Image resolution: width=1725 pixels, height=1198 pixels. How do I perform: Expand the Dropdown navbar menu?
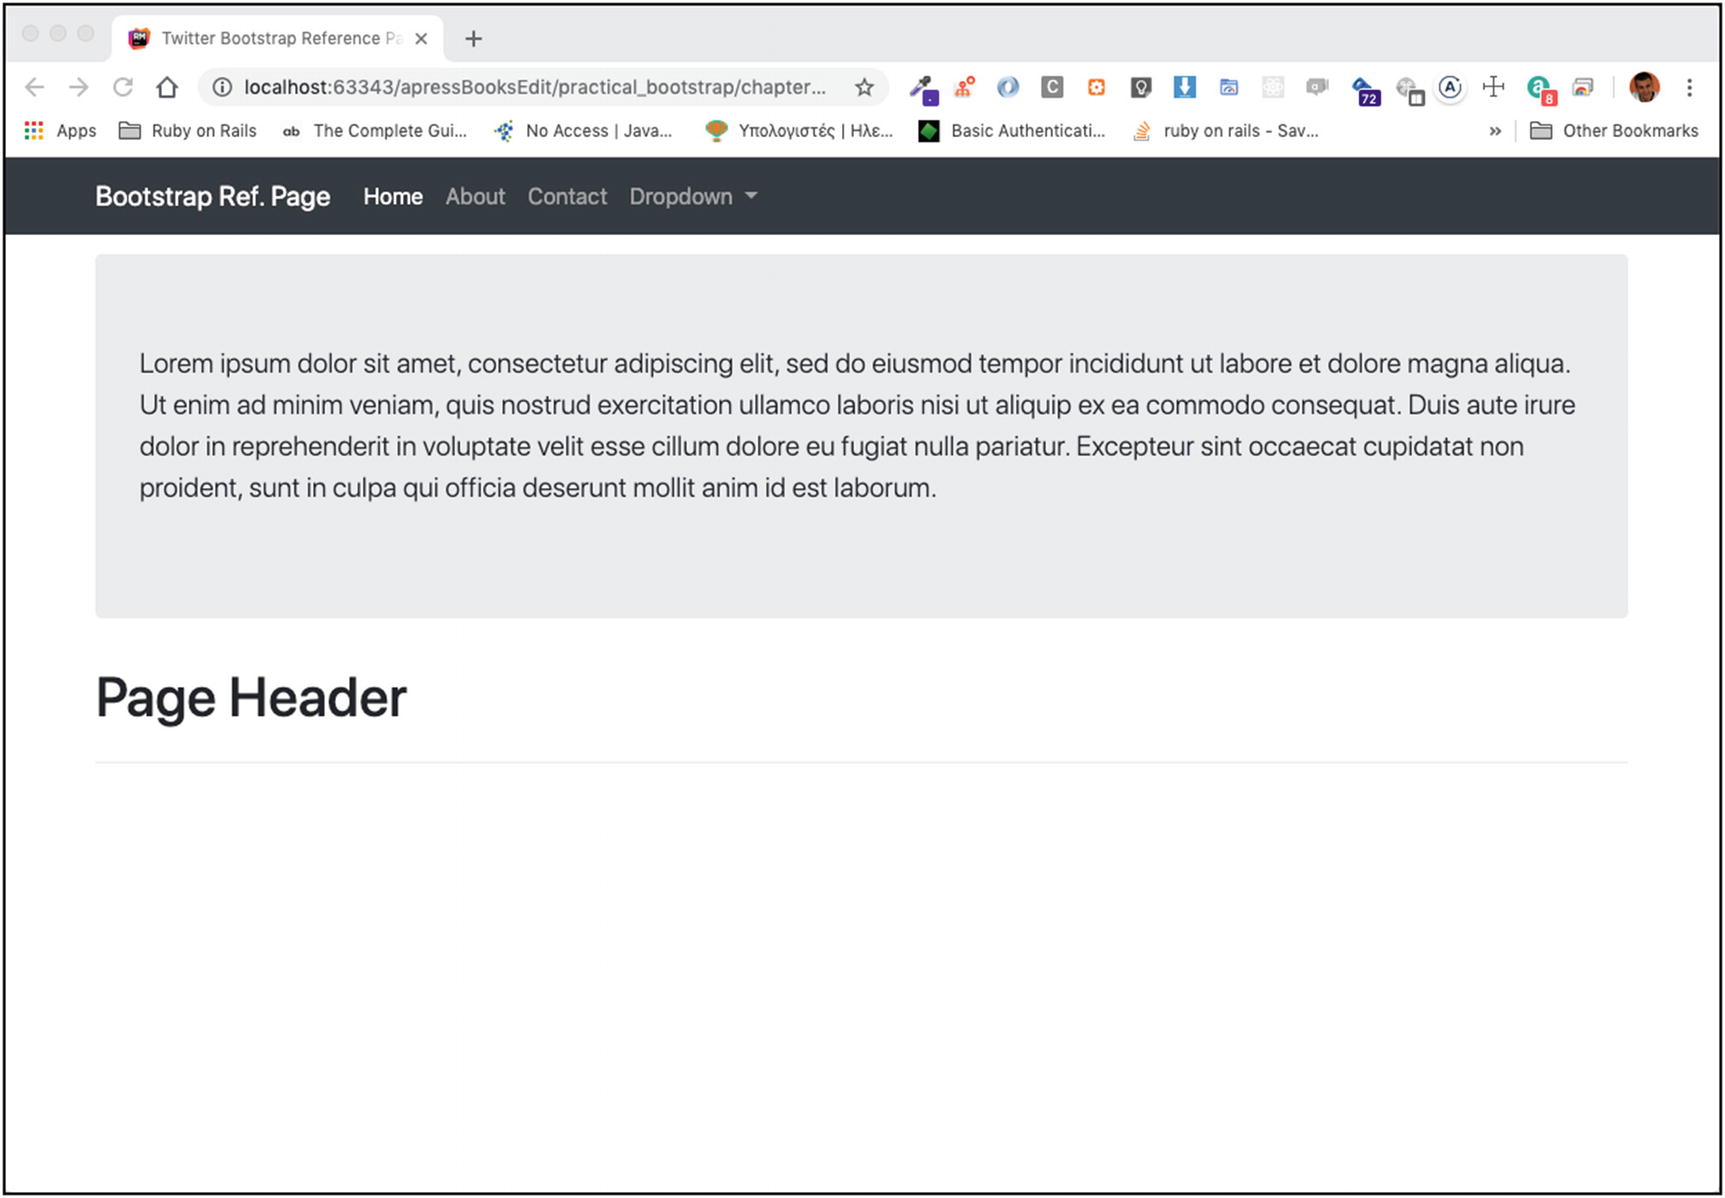tap(692, 197)
